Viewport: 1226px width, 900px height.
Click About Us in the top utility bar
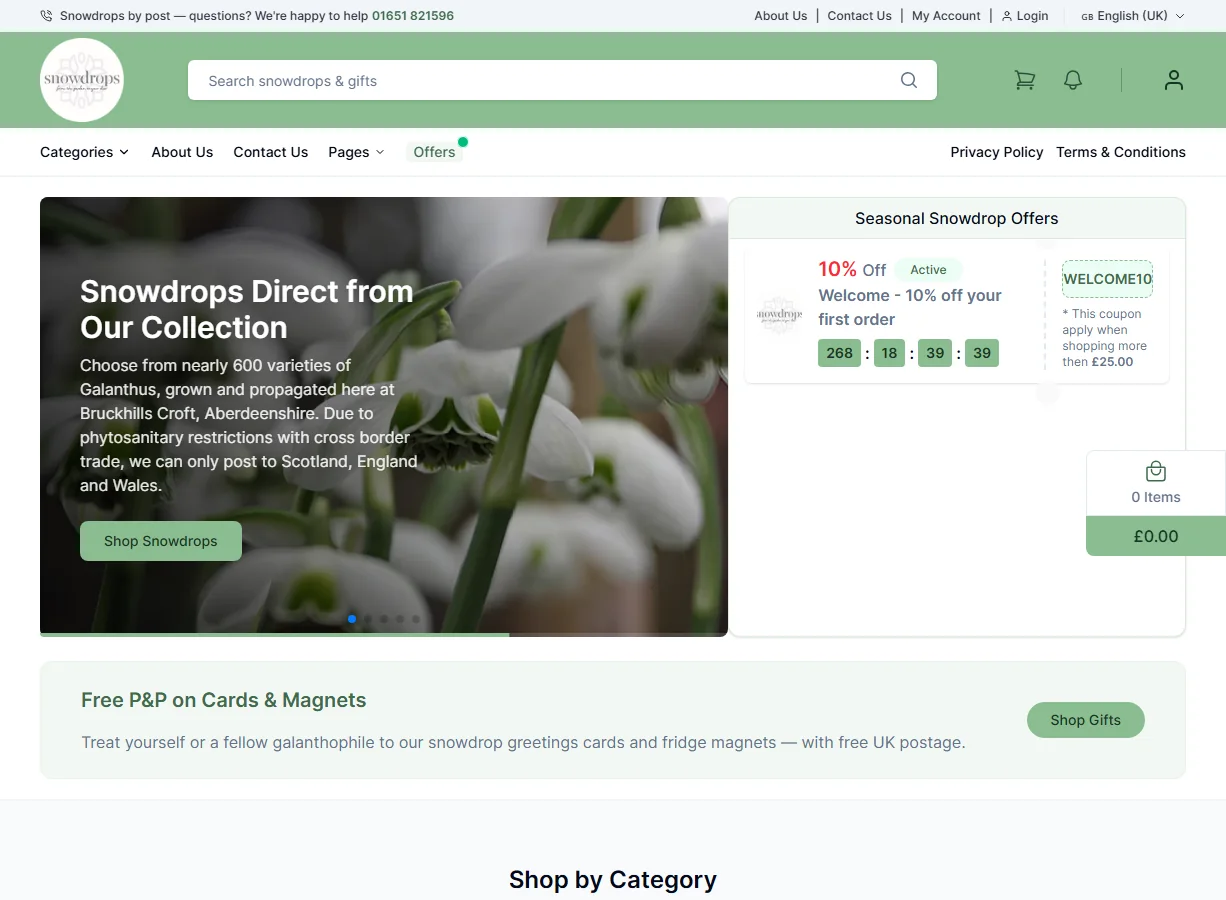[781, 16]
